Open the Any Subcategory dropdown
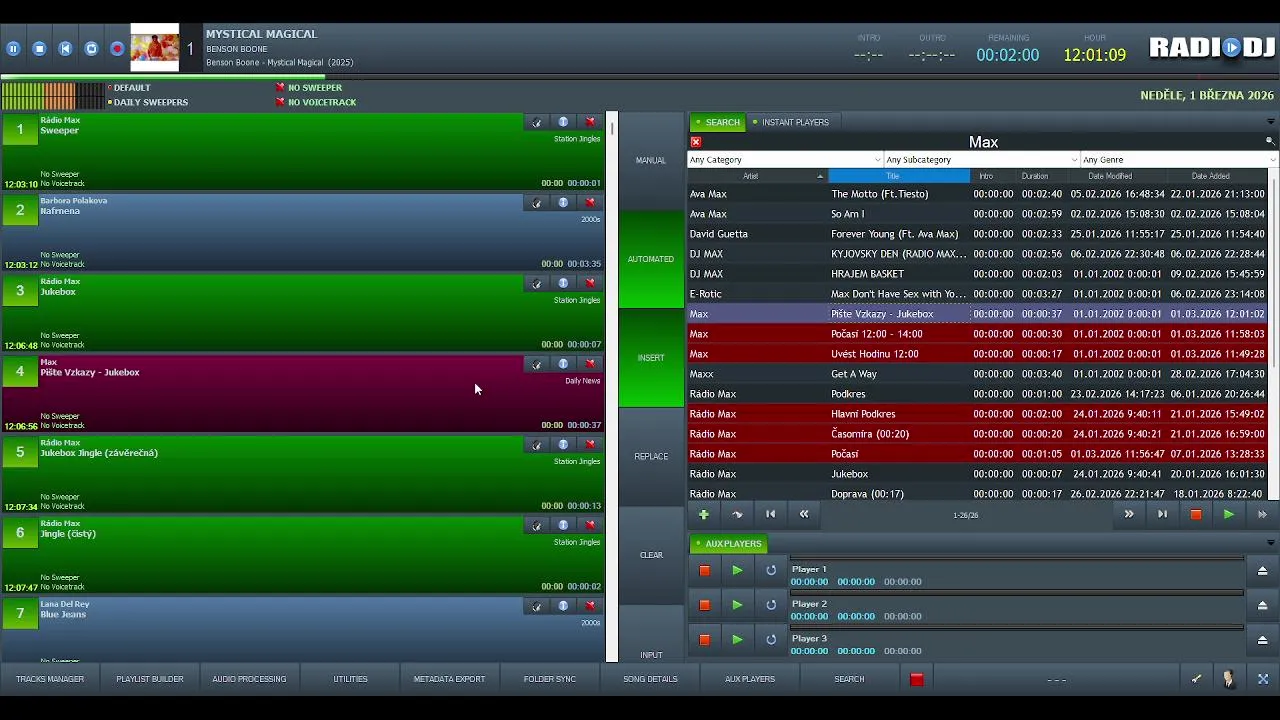Image resolution: width=1280 pixels, height=720 pixels. click(982, 160)
